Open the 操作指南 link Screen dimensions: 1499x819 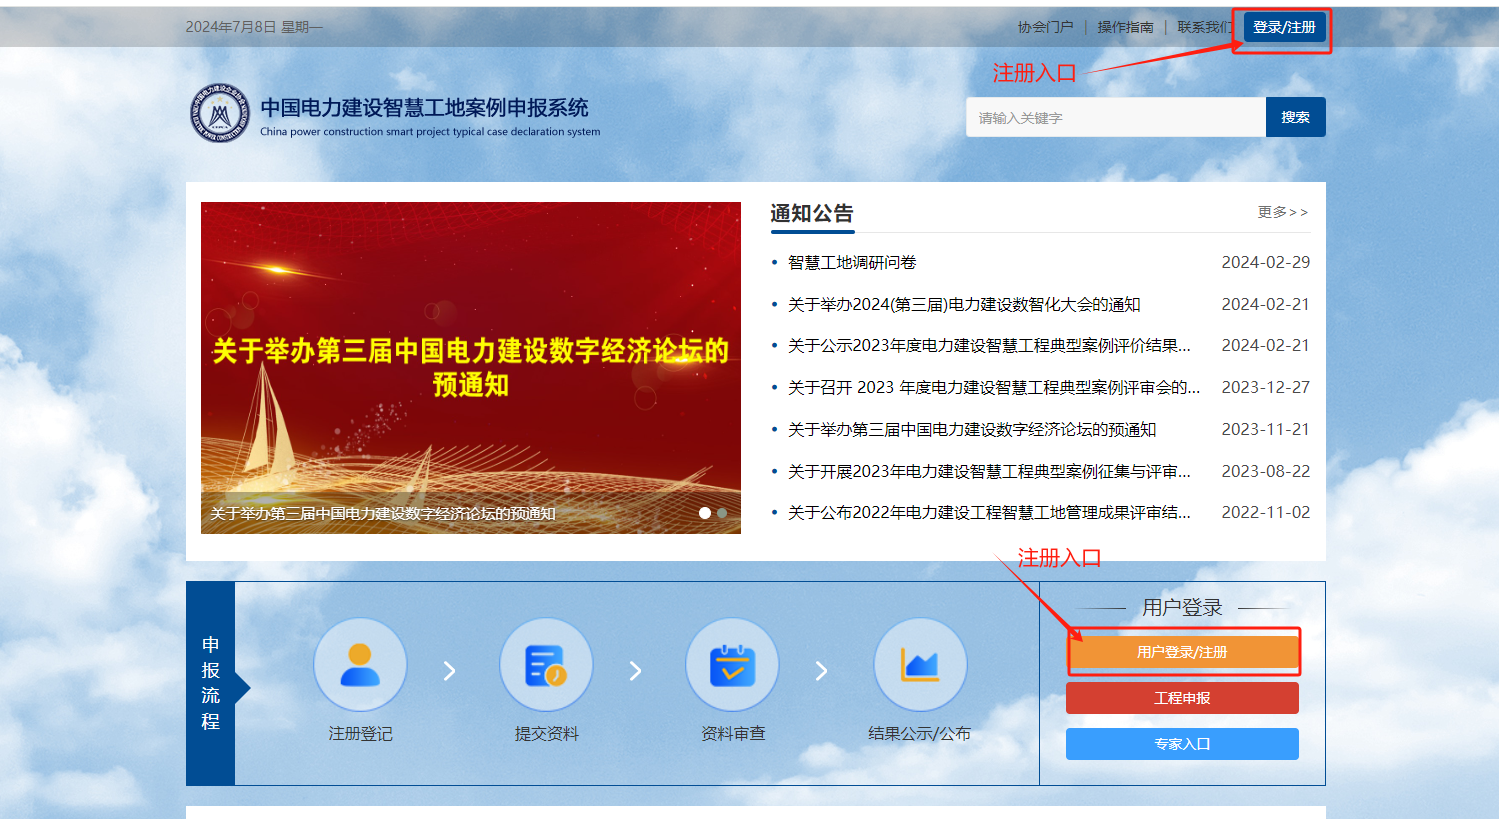[x=1125, y=27]
